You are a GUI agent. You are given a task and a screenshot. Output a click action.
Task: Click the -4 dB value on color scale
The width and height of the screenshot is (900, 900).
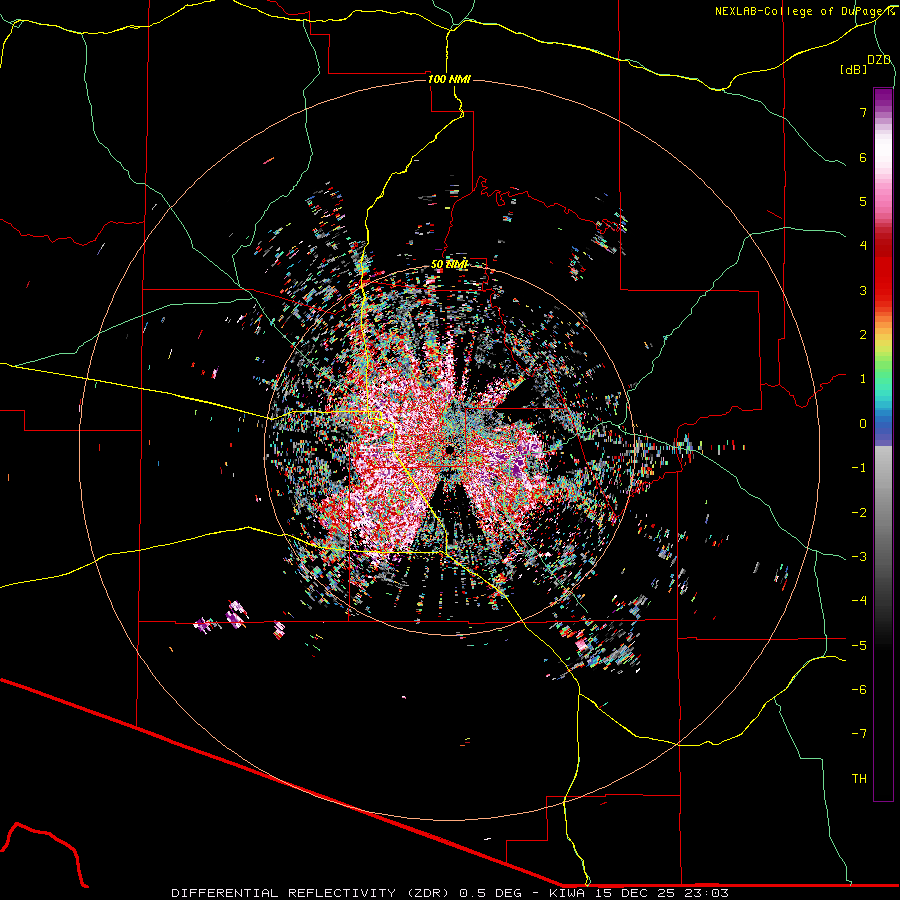(859, 601)
